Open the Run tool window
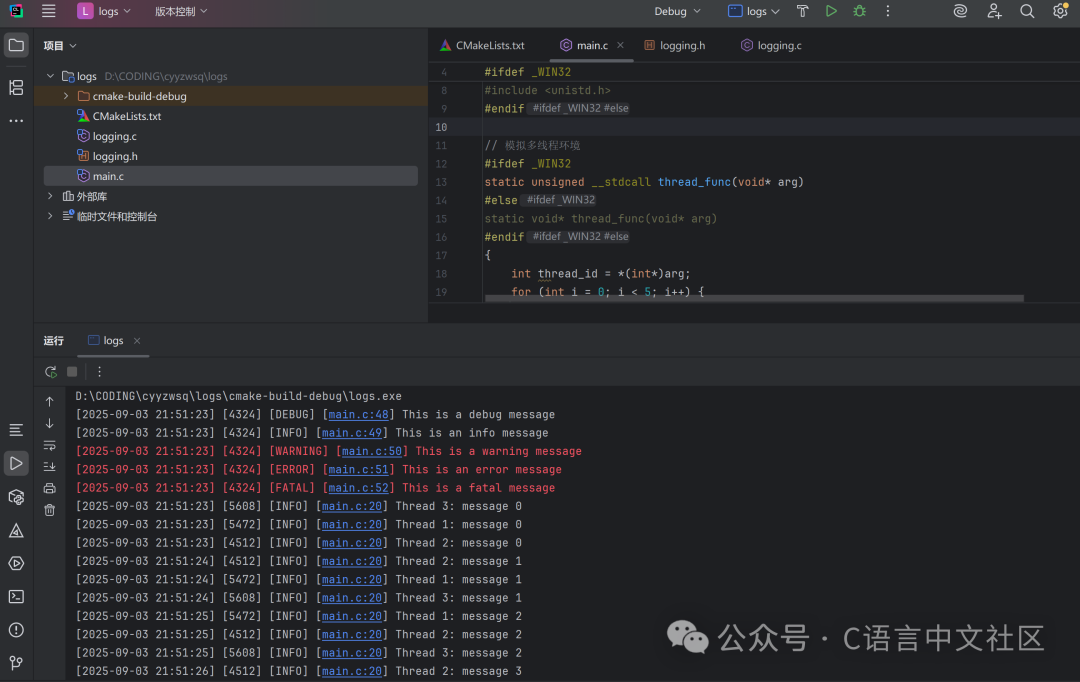Viewport: 1080px width, 682px height. 16,464
